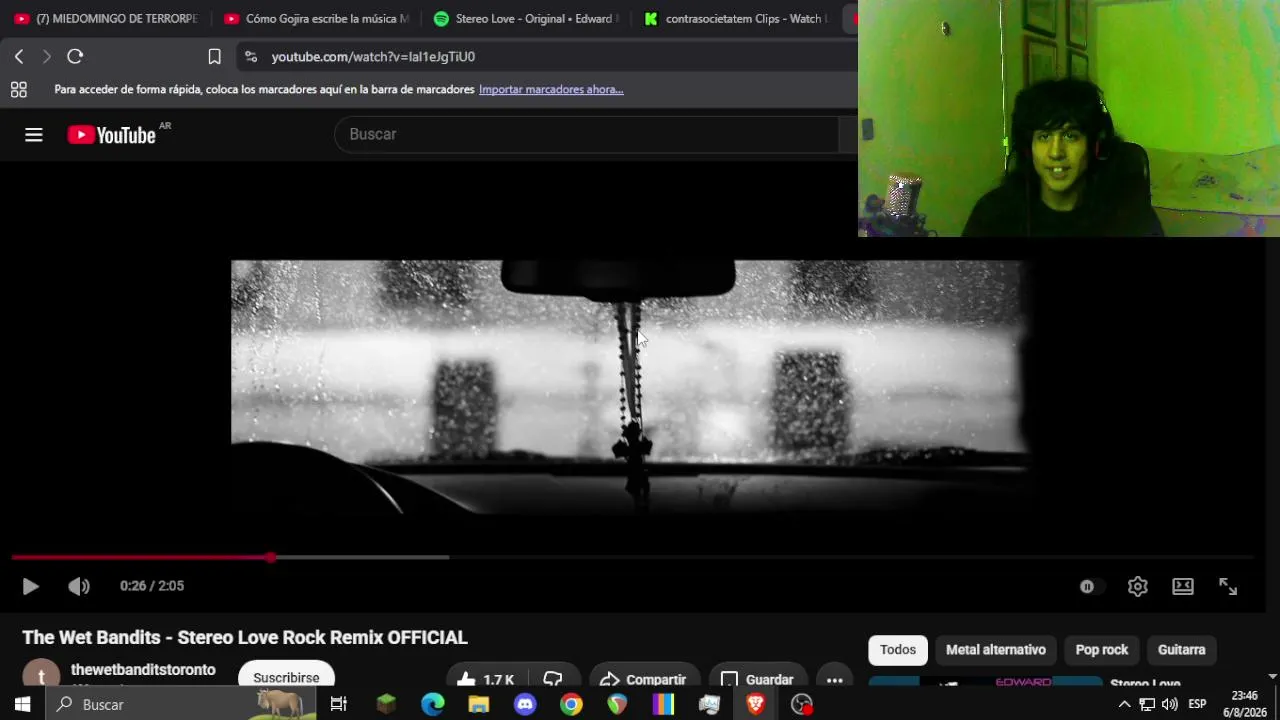Switch to MIEDOMINGO DE TERROR tab
Screen dimensions: 1280x720
point(106,19)
